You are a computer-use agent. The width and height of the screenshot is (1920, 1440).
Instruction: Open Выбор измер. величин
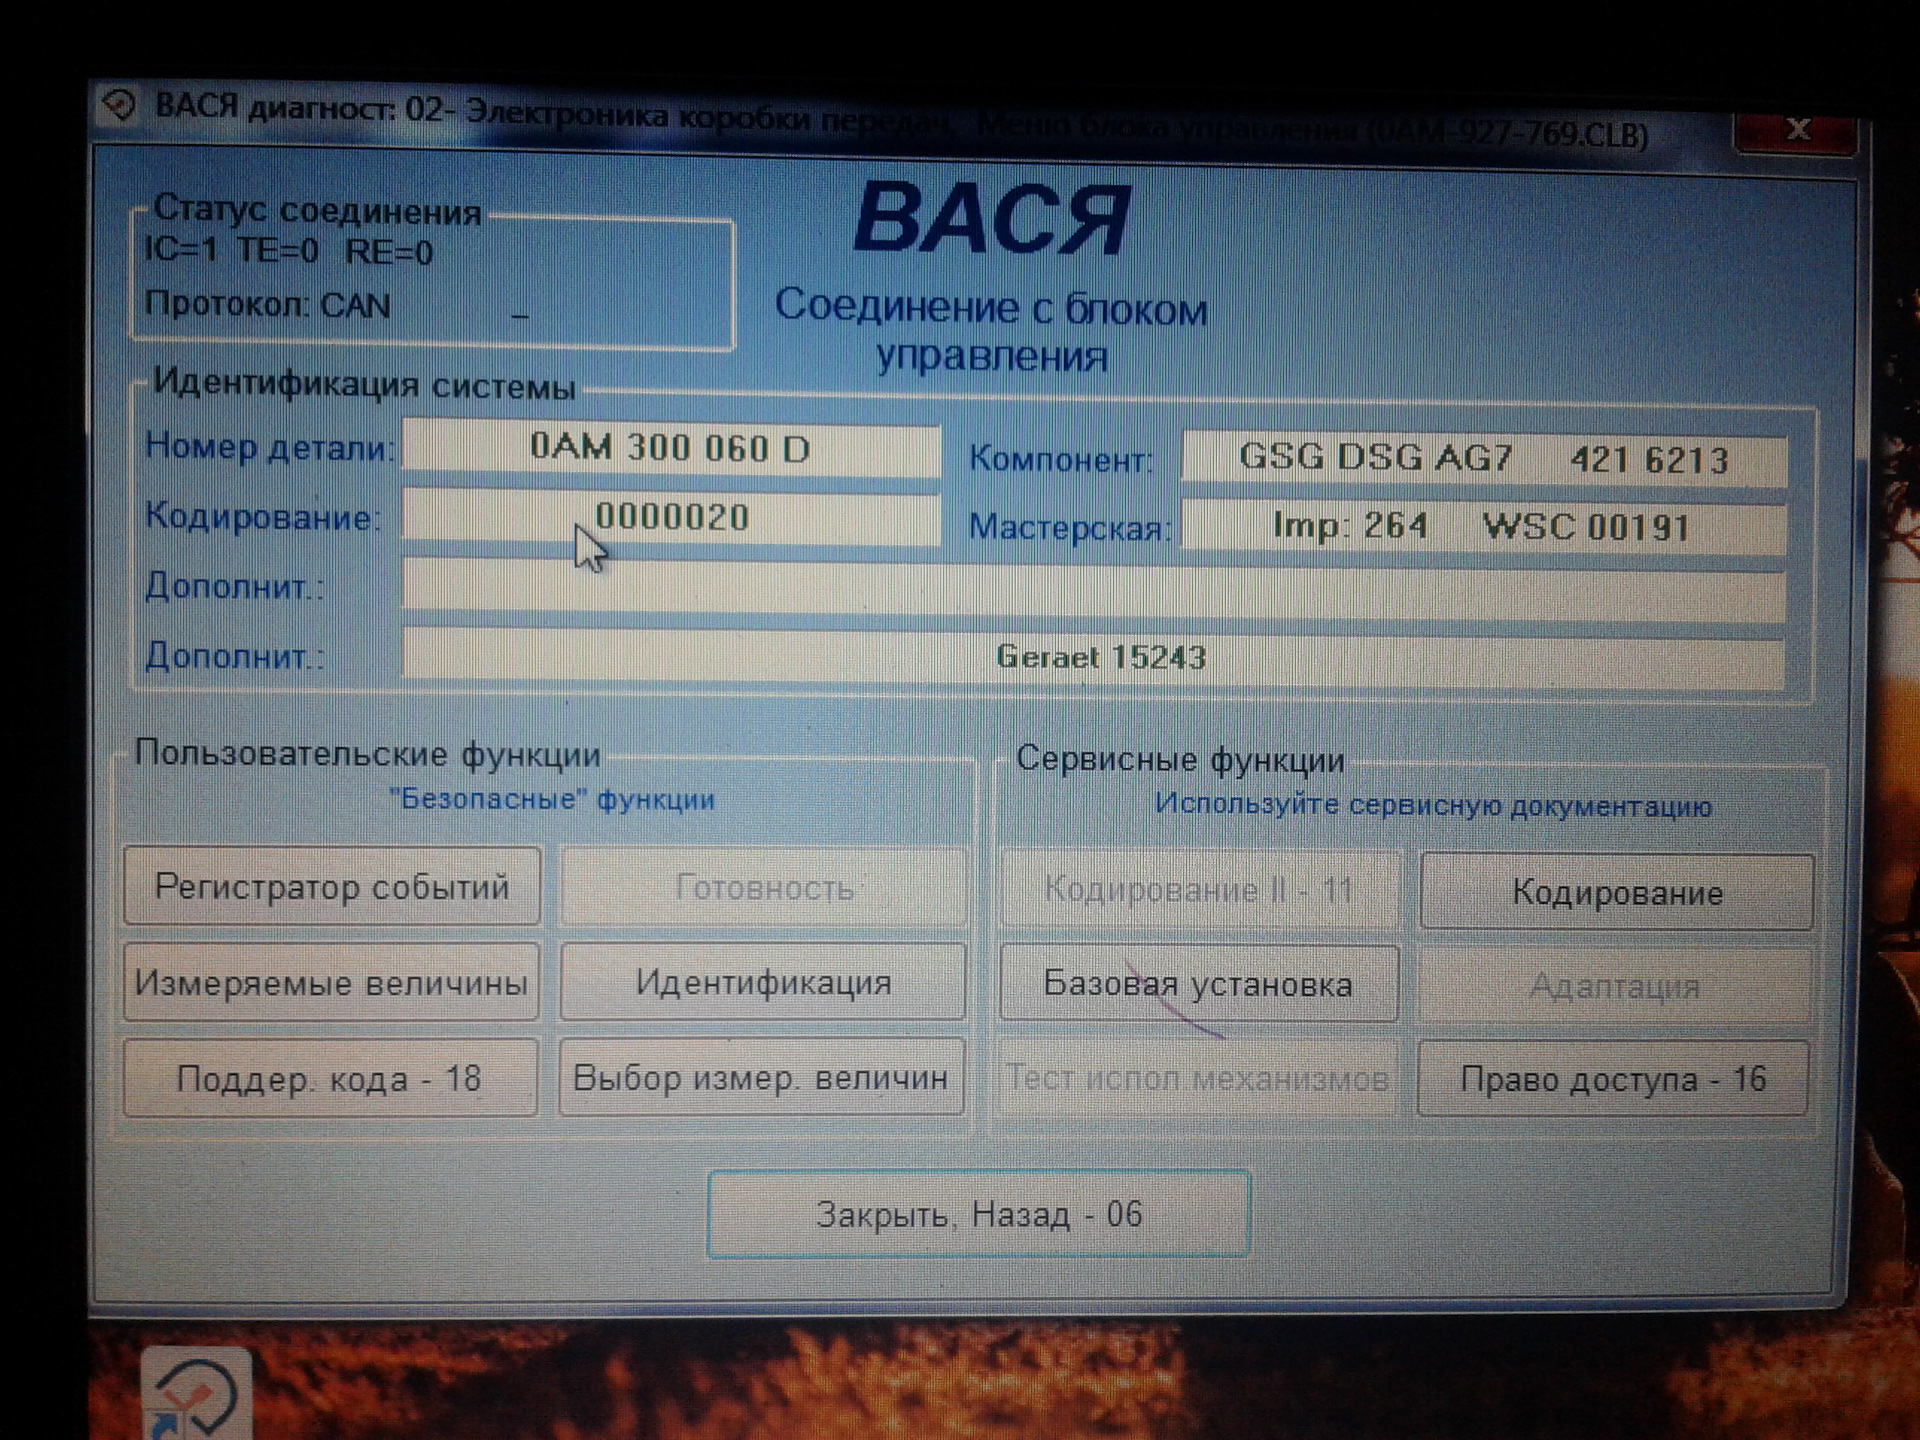click(x=761, y=1078)
